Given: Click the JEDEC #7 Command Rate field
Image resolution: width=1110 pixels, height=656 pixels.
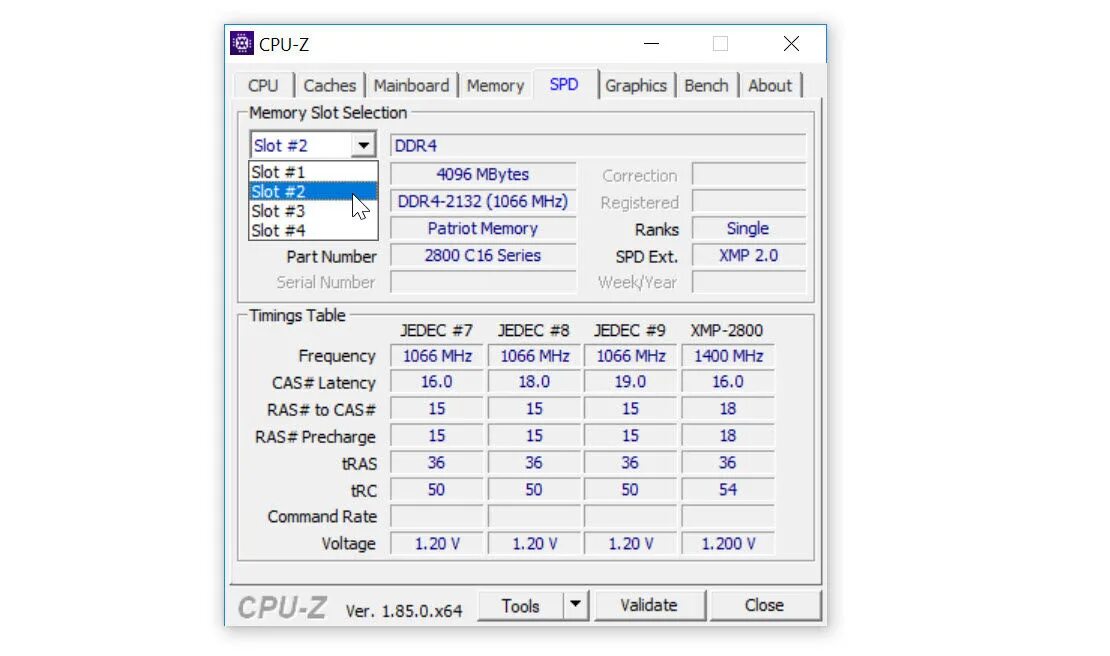Looking at the screenshot, I should click(x=437, y=517).
